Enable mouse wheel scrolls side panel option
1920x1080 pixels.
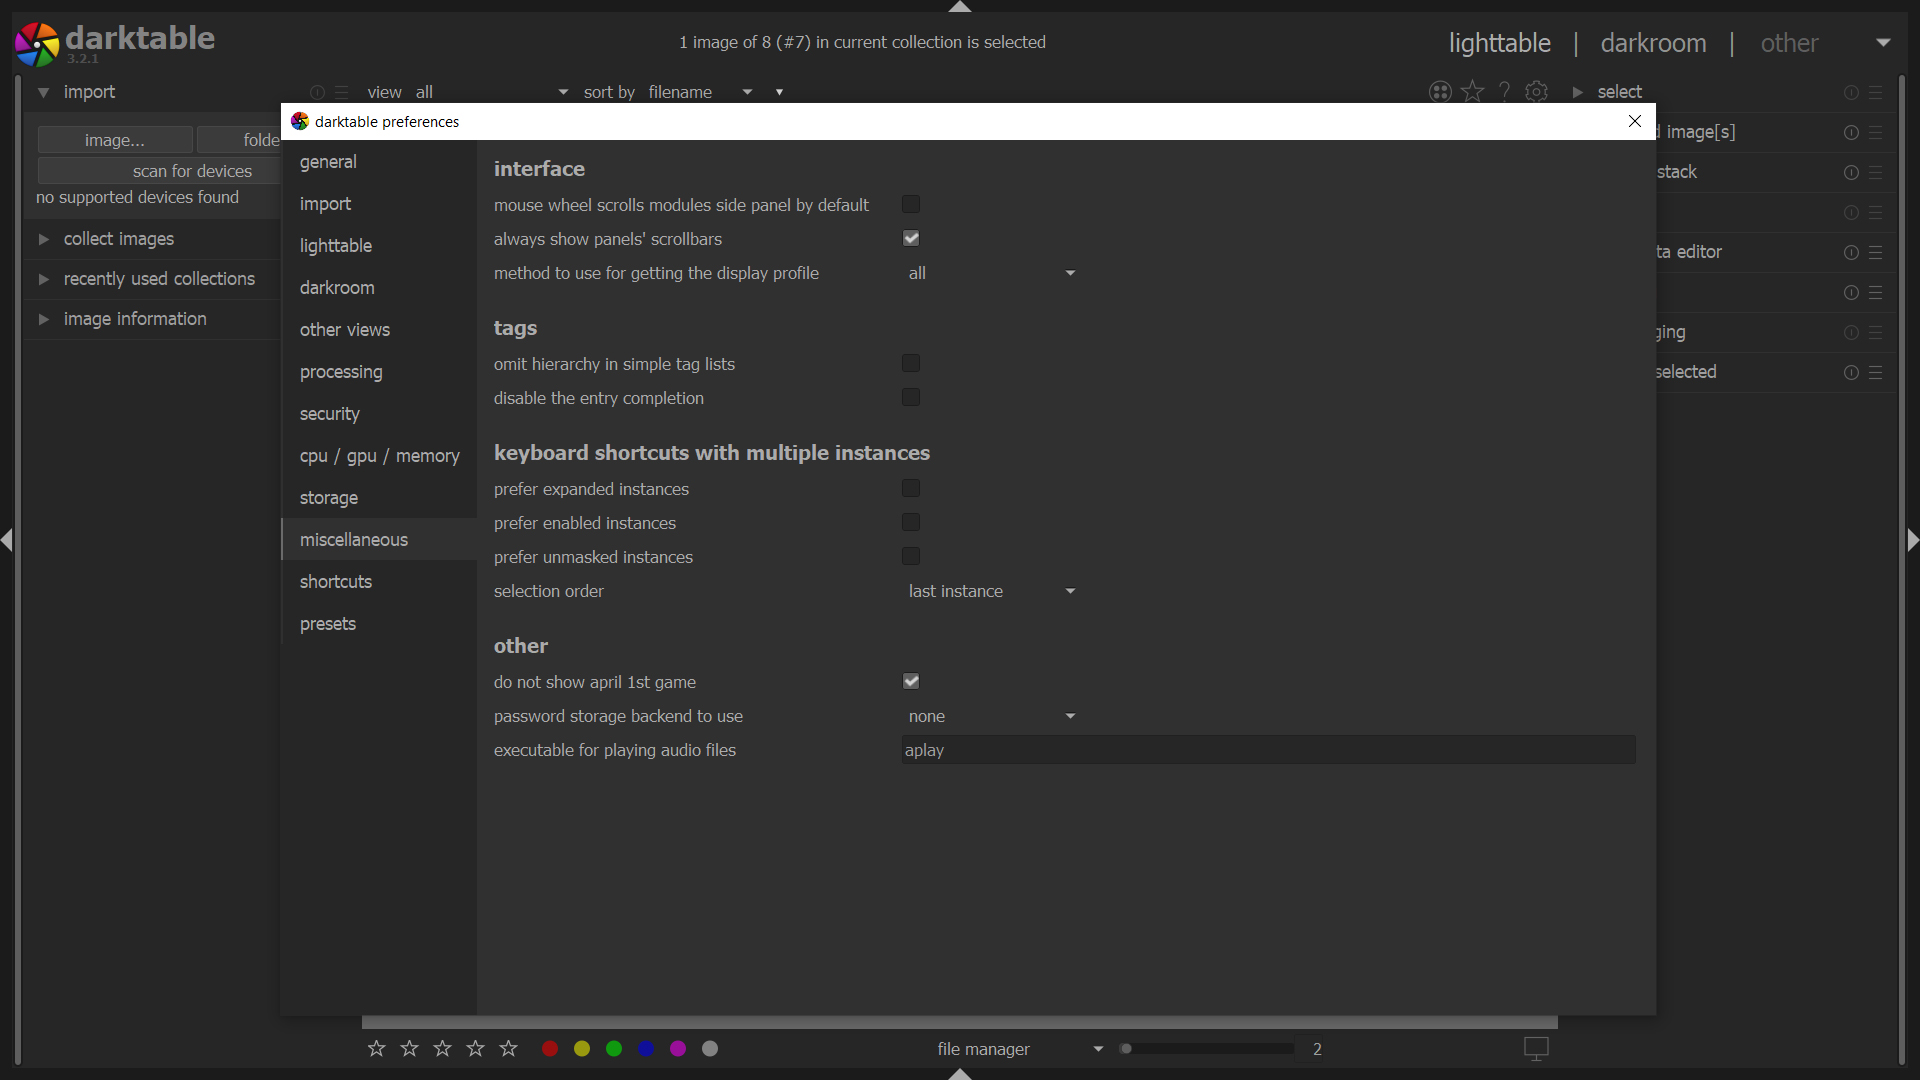[x=909, y=204]
